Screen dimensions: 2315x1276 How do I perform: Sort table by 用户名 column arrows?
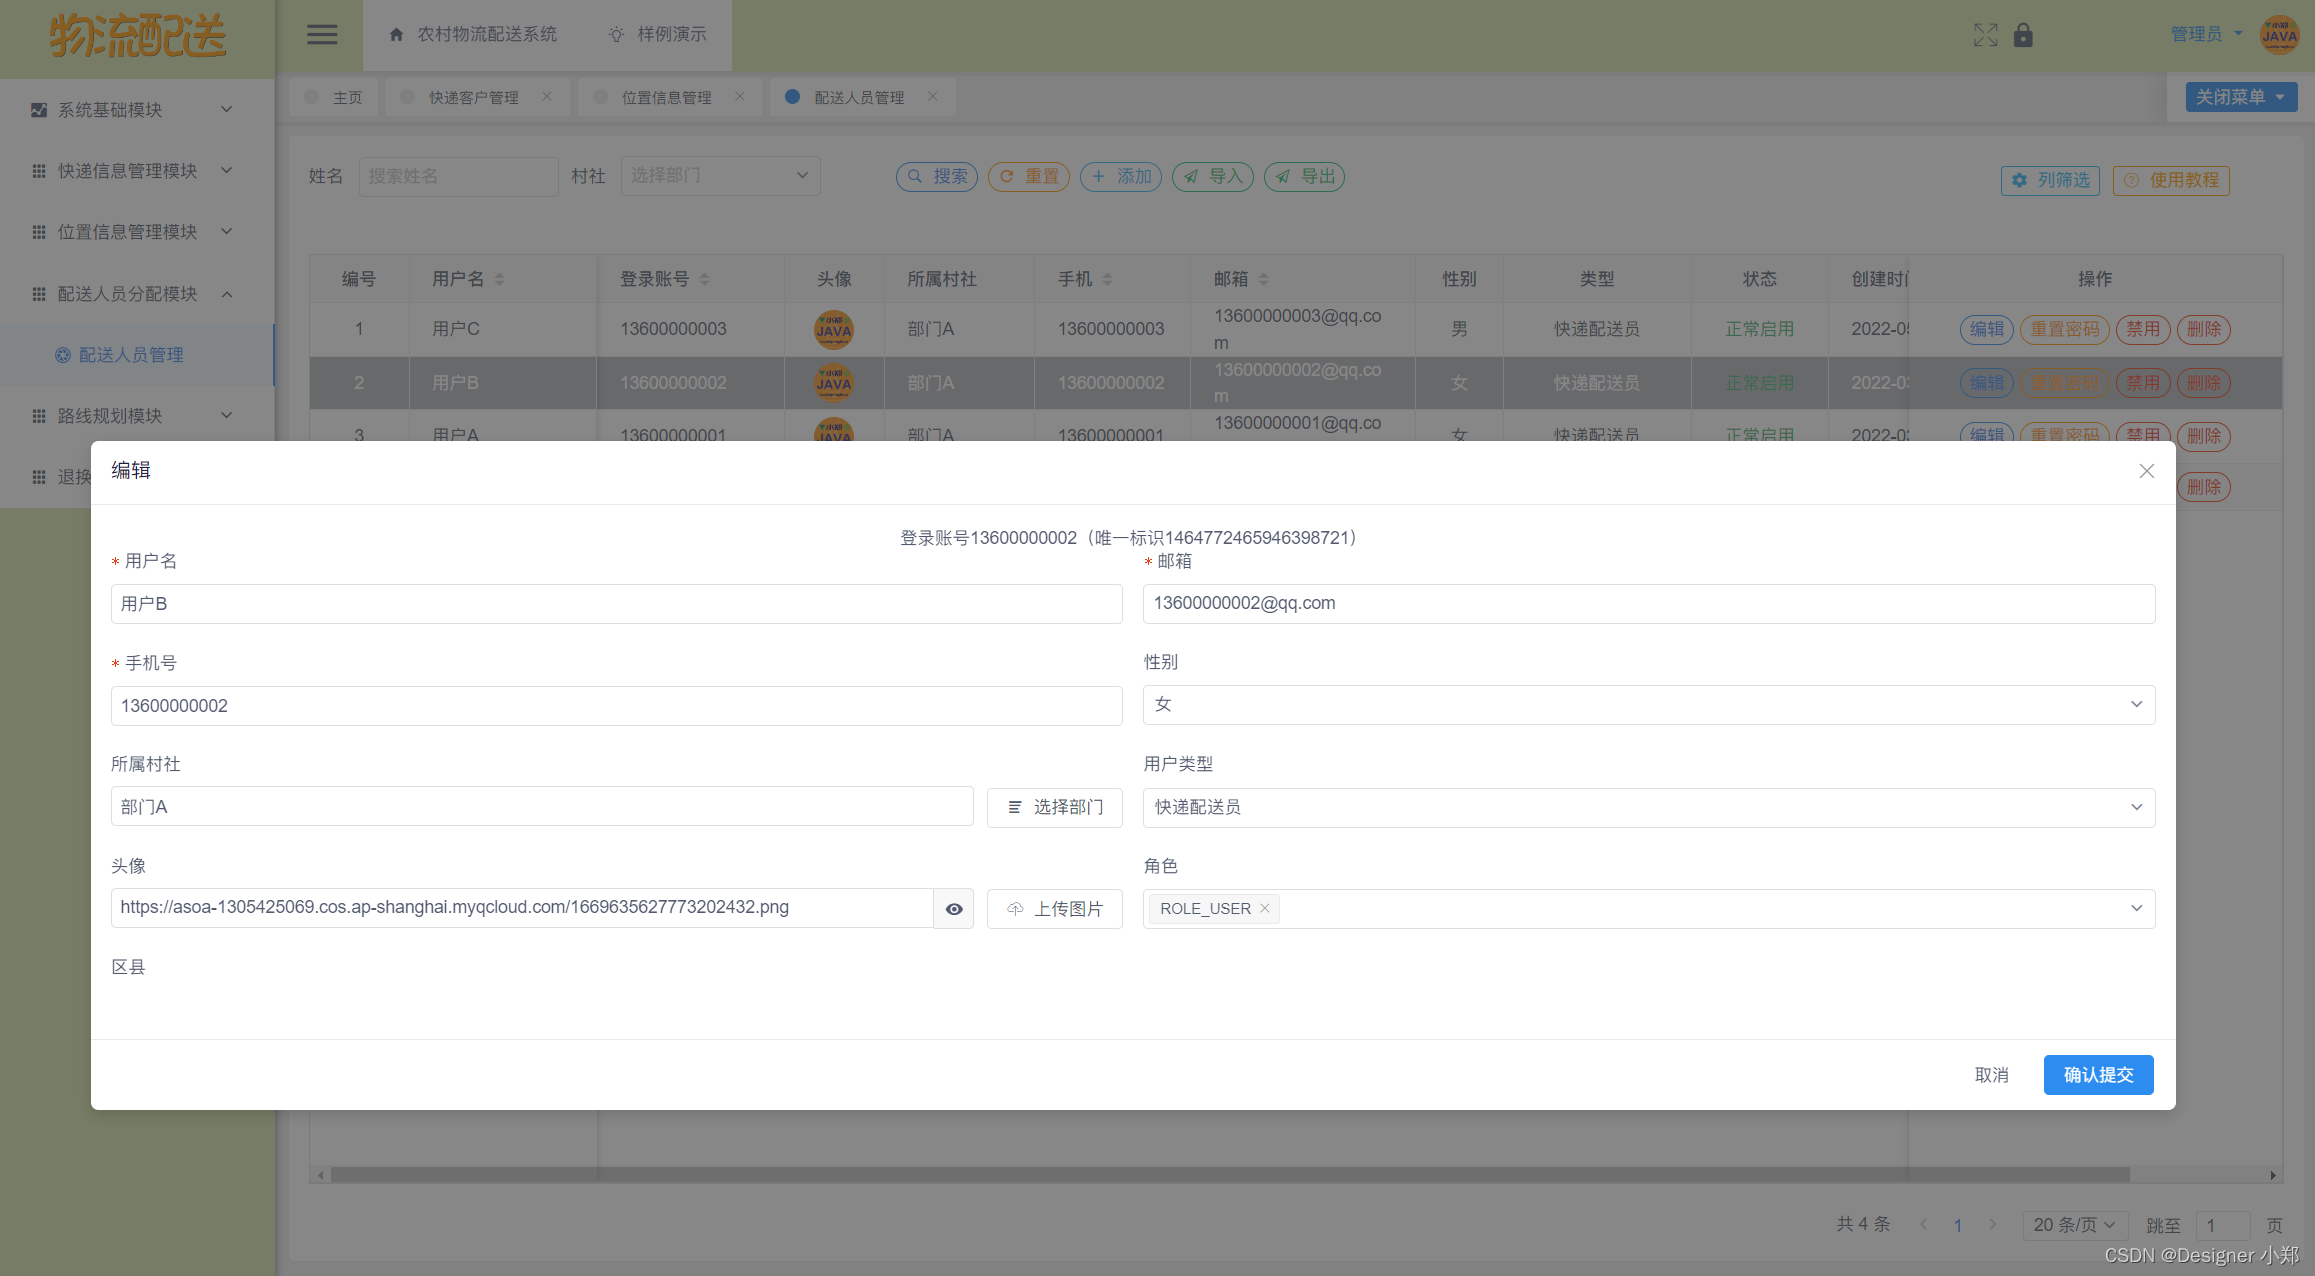(x=499, y=279)
